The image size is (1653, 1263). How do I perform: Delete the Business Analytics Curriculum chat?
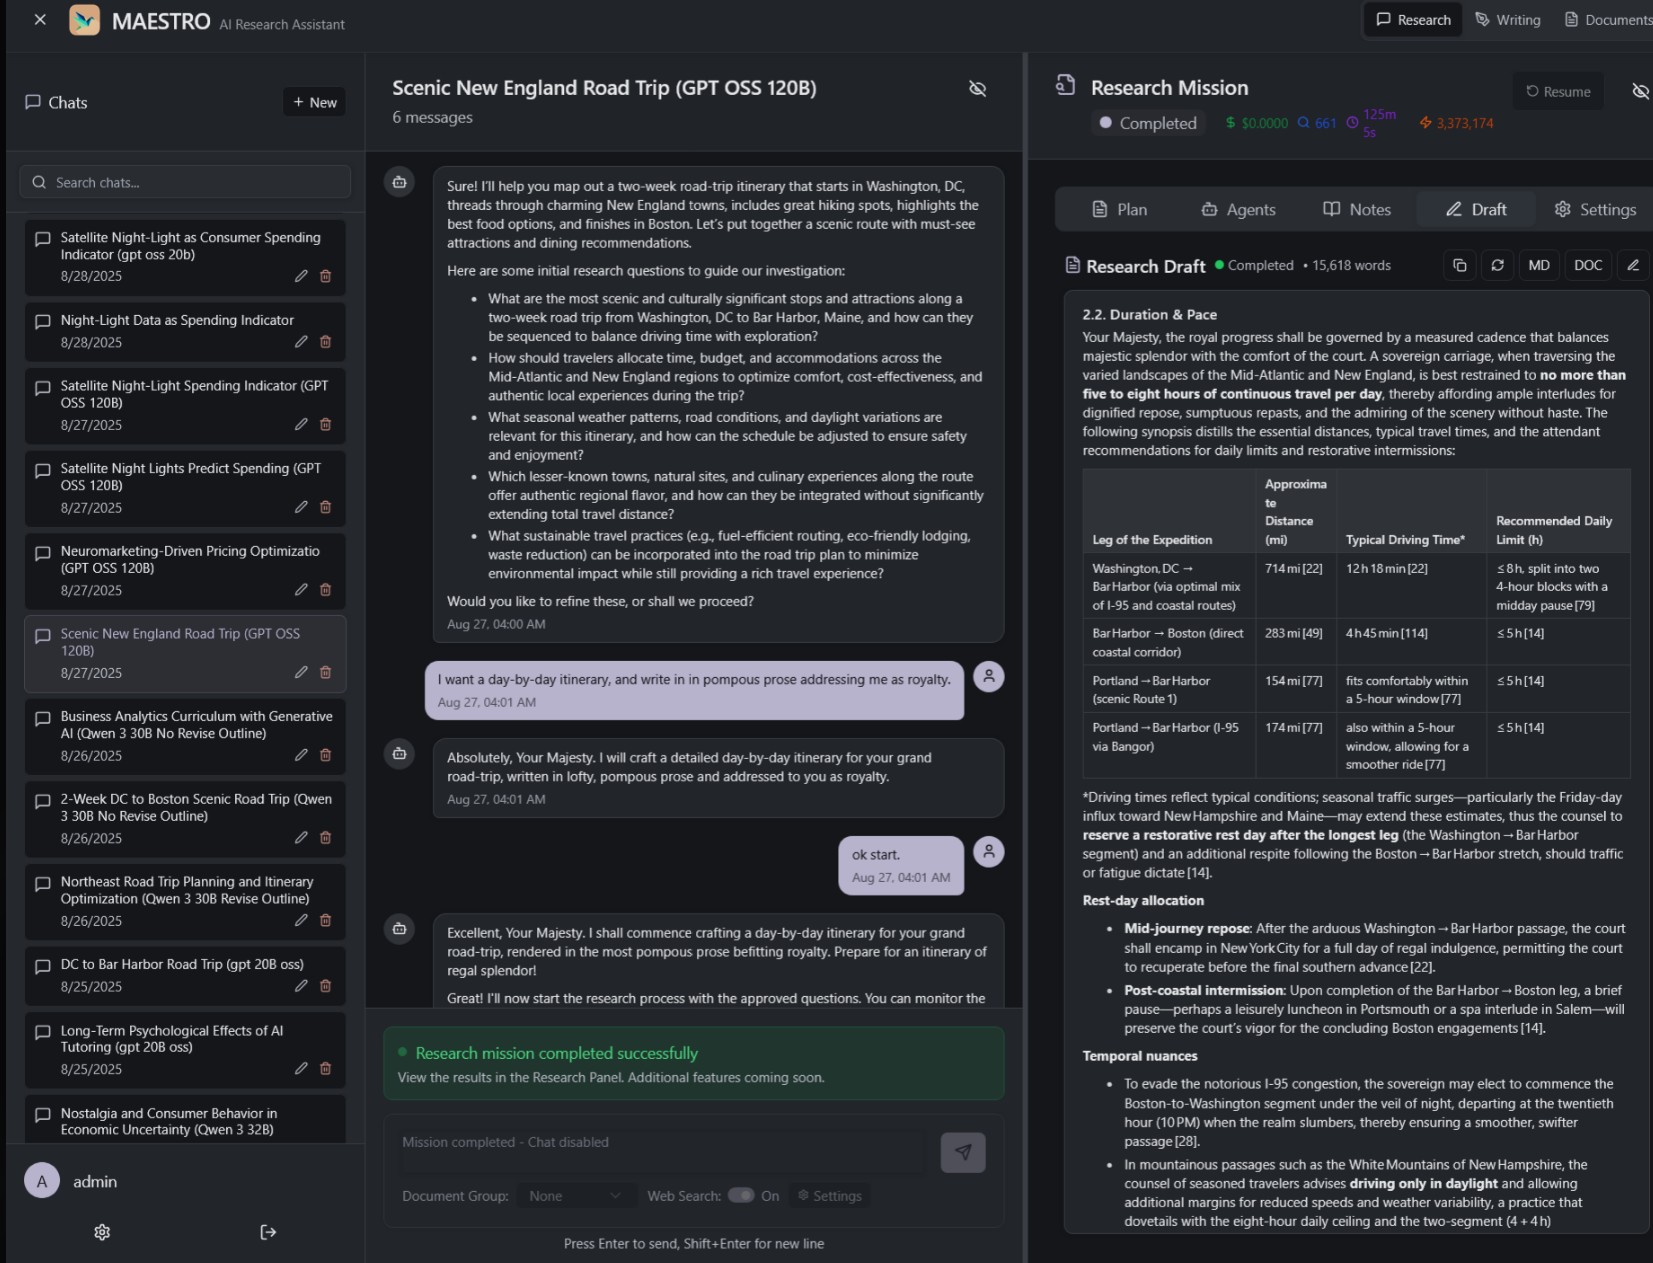pos(325,756)
